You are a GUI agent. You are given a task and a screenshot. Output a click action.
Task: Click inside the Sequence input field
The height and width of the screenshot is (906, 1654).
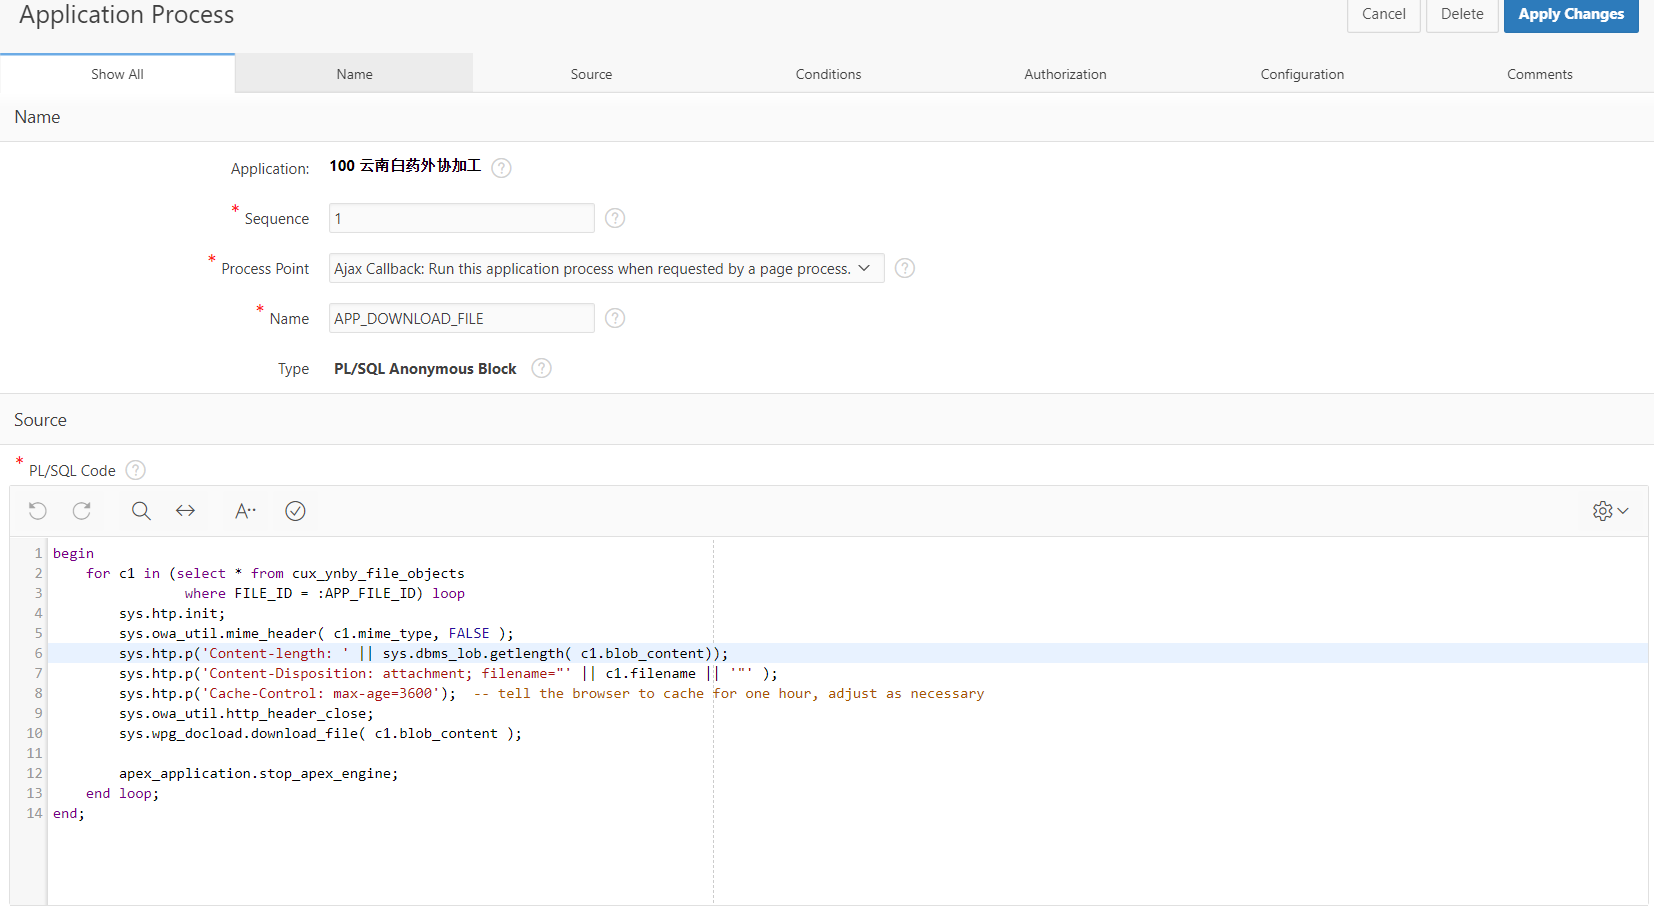460,218
